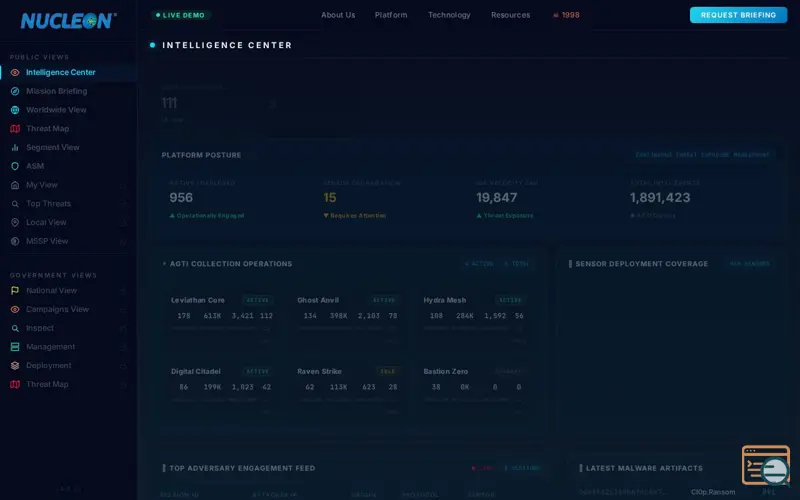Image resolution: width=800 pixels, height=500 pixels.
Task: Click the Worldwide View globe icon
Action: [15, 110]
